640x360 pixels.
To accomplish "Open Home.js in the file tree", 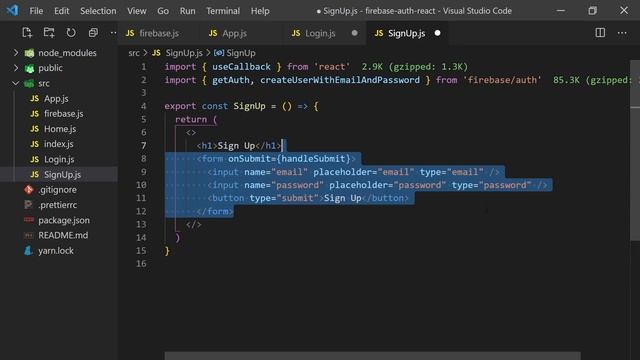I will [59, 129].
